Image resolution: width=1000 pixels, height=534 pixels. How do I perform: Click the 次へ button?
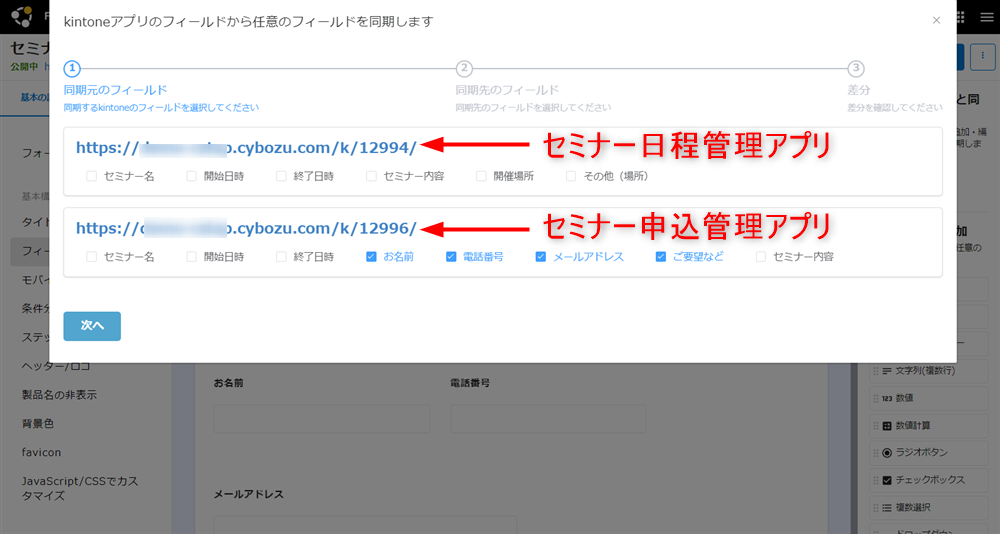click(92, 326)
